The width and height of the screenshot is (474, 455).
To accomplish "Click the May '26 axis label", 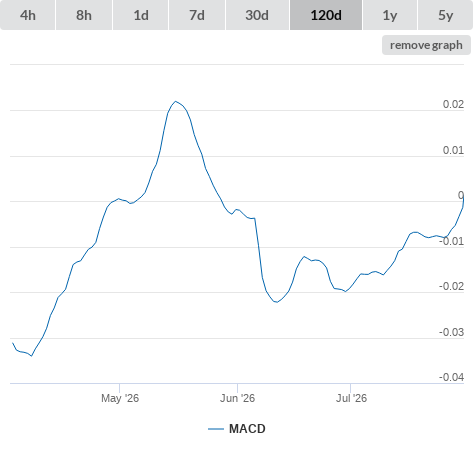I will click(120, 398).
